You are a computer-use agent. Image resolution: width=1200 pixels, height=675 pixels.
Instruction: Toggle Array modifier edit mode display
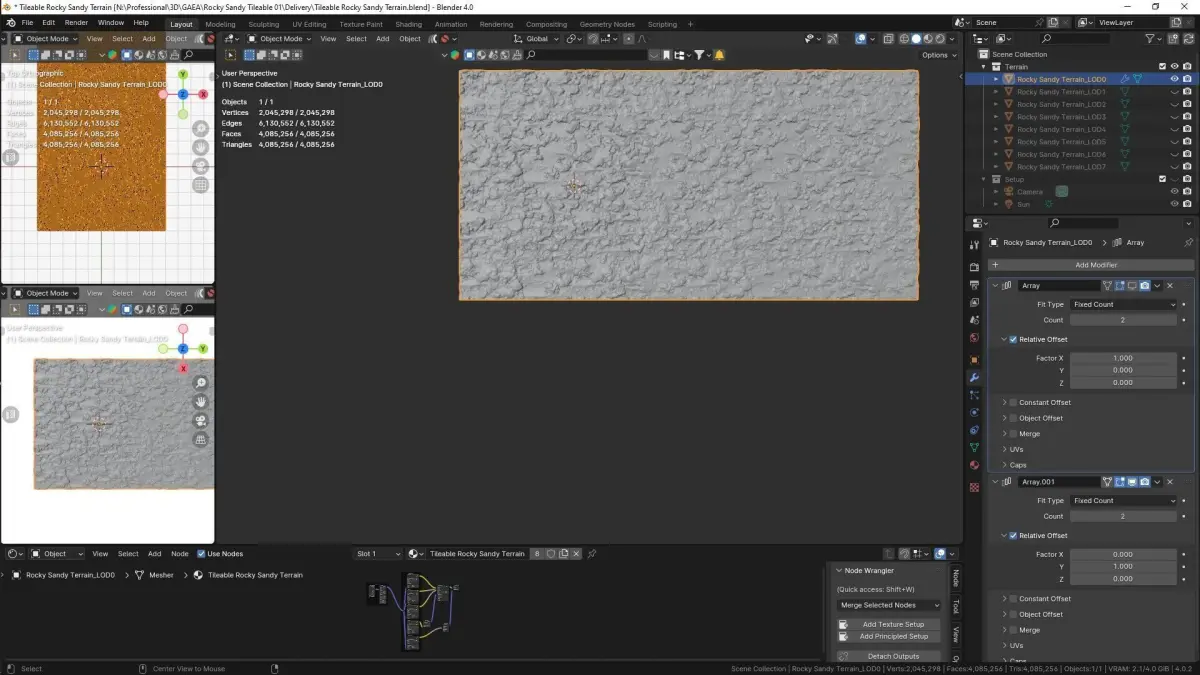click(x=1120, y=286)
